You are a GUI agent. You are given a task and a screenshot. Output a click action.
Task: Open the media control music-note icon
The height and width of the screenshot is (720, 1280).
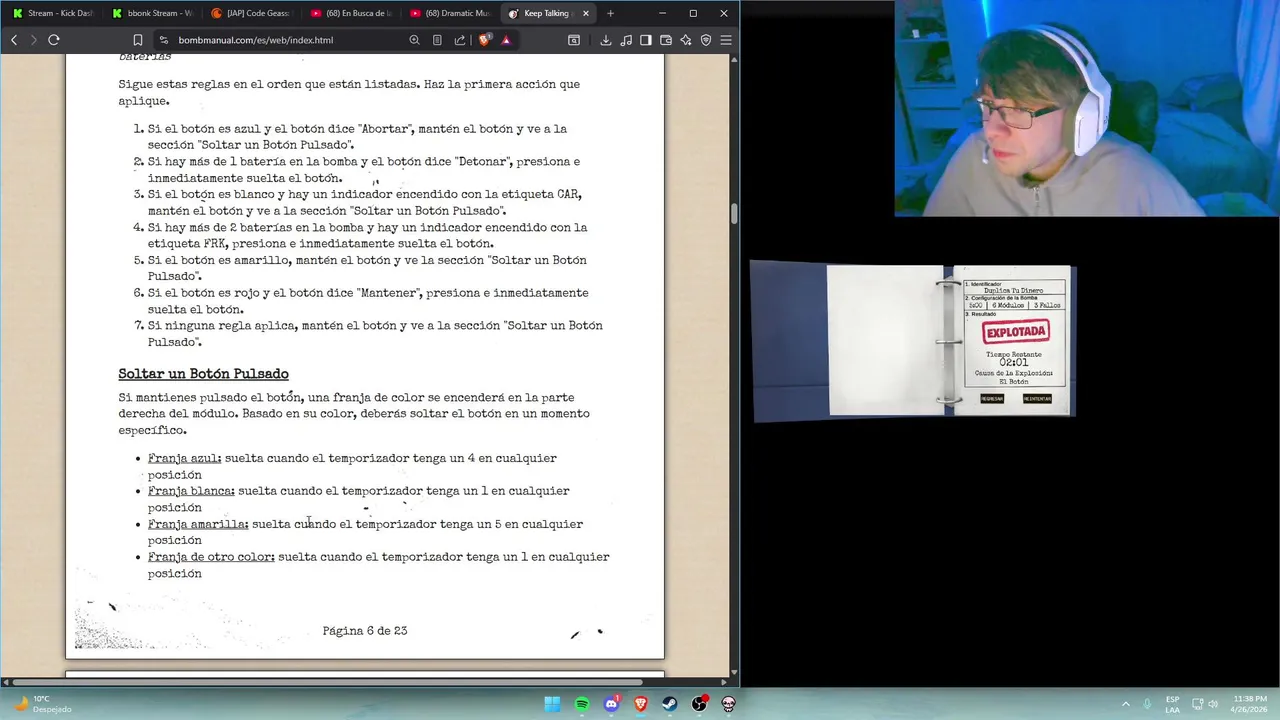[626, 40]
